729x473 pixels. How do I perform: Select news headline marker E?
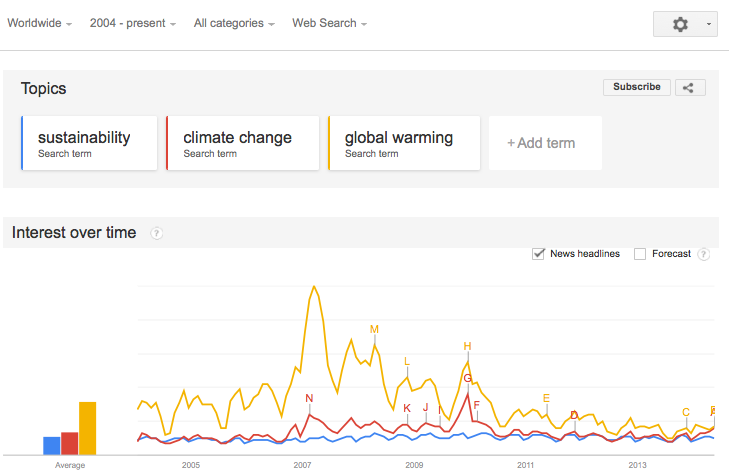[546, 398]
